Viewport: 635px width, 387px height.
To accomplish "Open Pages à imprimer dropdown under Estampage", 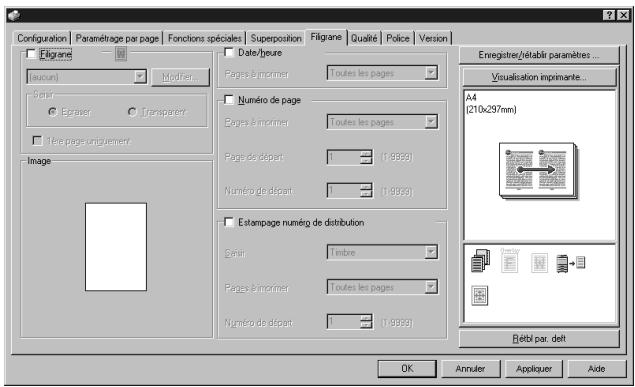I will tap(382, 287).
